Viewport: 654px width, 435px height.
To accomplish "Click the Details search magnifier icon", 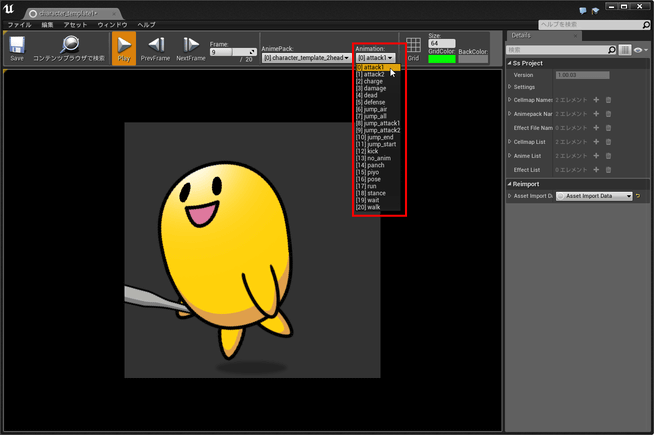I will 612,50.
